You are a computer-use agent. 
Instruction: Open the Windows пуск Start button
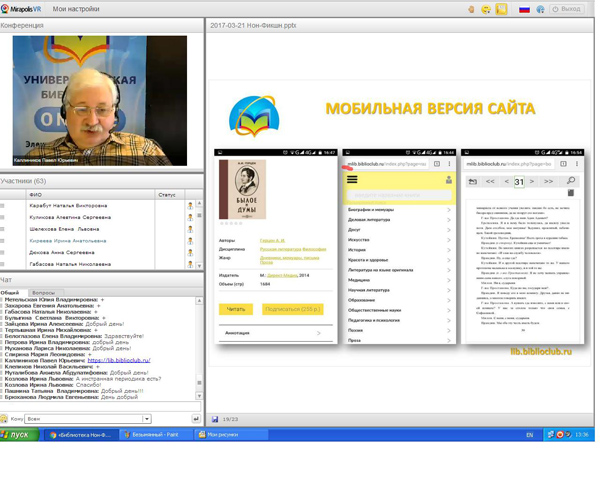pos(19,435)
